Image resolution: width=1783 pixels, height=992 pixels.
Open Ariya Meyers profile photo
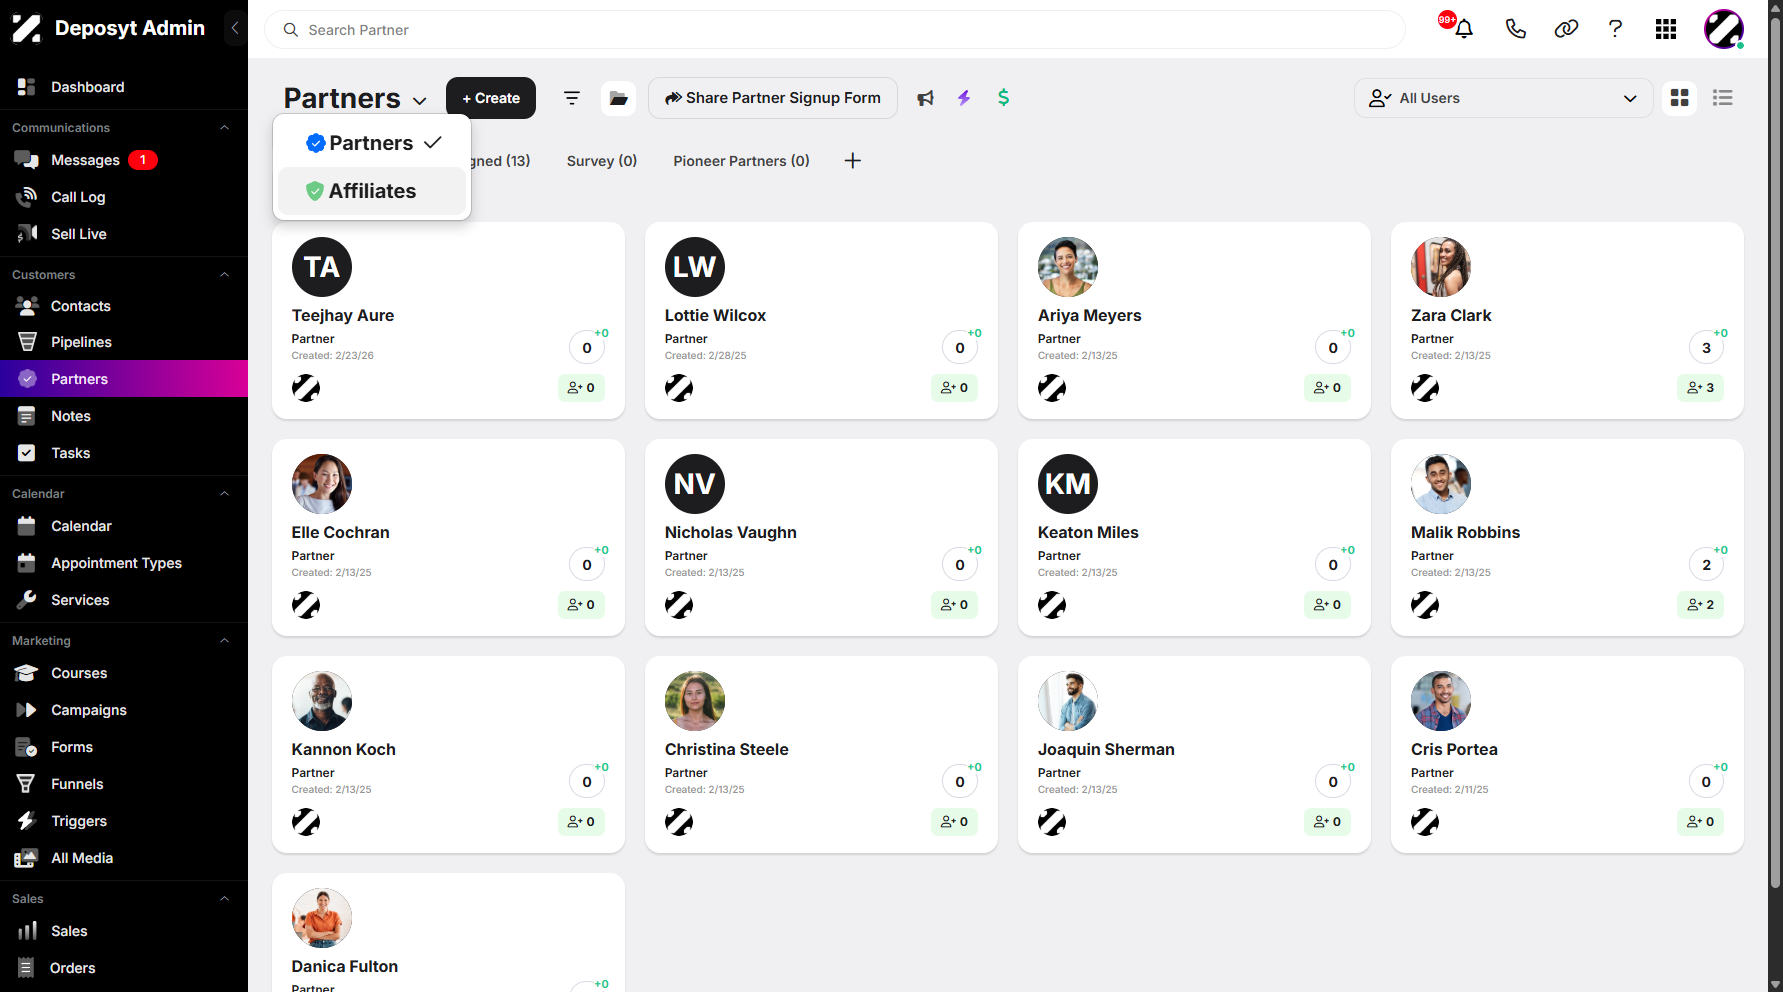click(x=1068, y=267)
